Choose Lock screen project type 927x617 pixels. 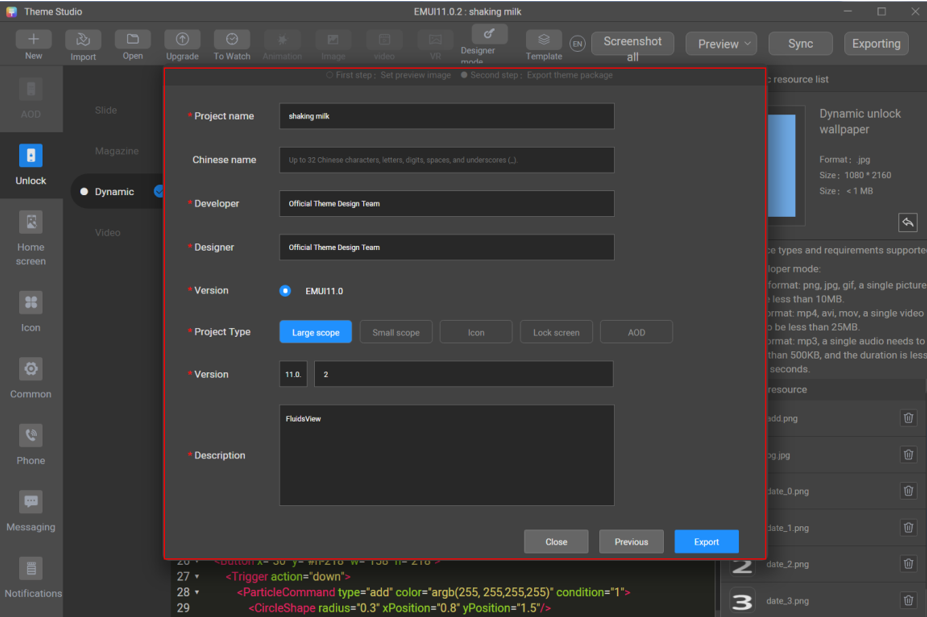tap(556, 332)
